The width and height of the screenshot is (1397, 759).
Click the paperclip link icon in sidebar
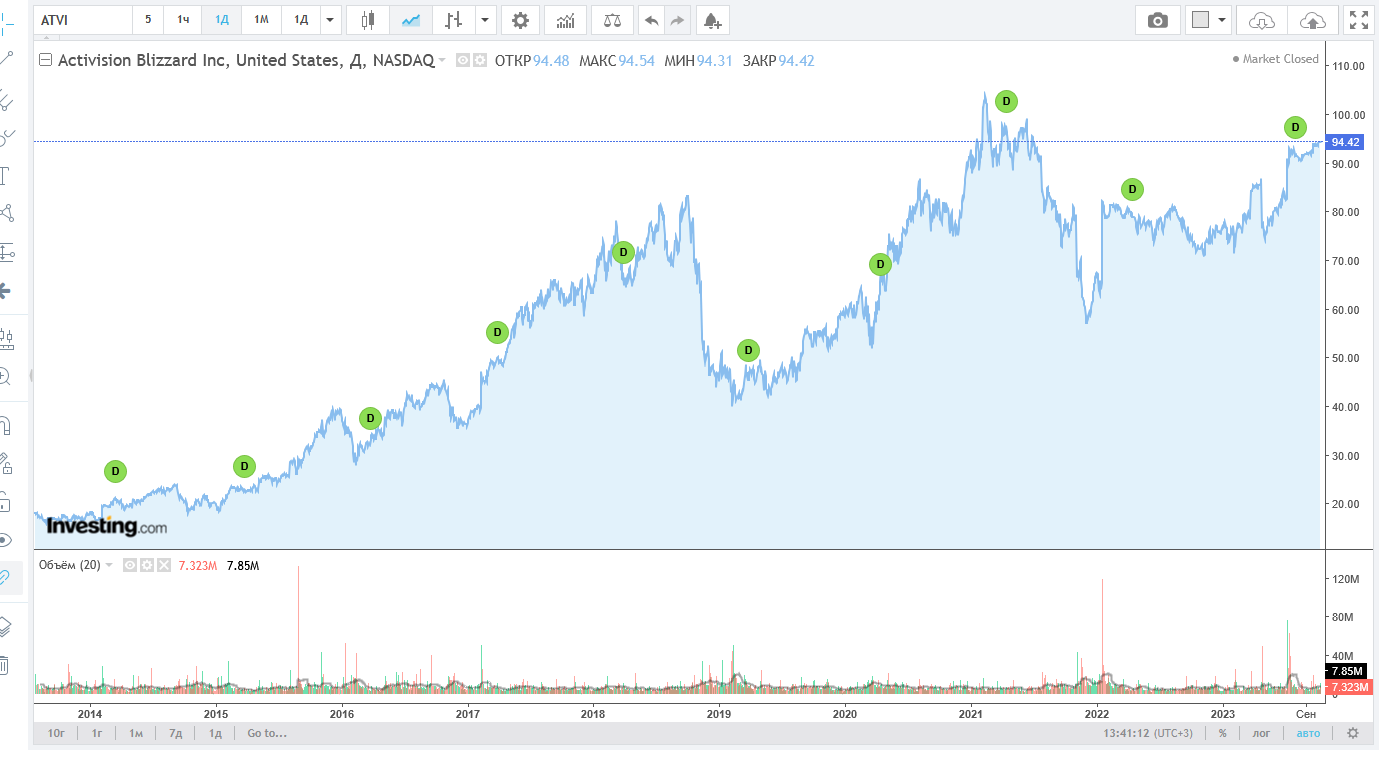point(6,577)
